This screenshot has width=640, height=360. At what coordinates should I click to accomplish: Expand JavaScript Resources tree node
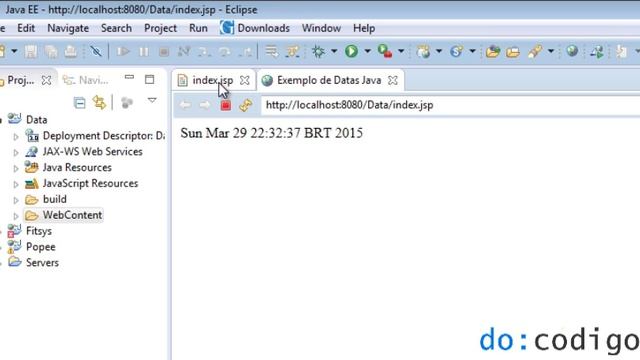[16, 184]
